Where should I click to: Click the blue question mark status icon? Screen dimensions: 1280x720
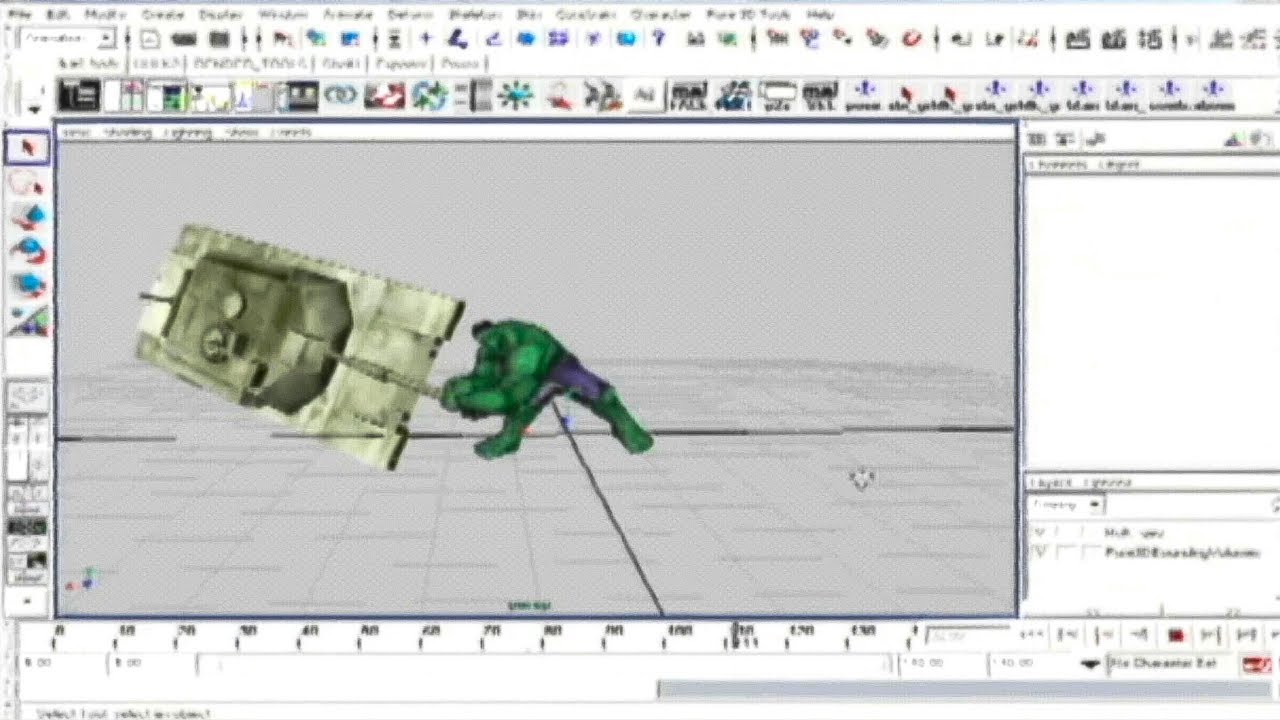pos(659,39)
